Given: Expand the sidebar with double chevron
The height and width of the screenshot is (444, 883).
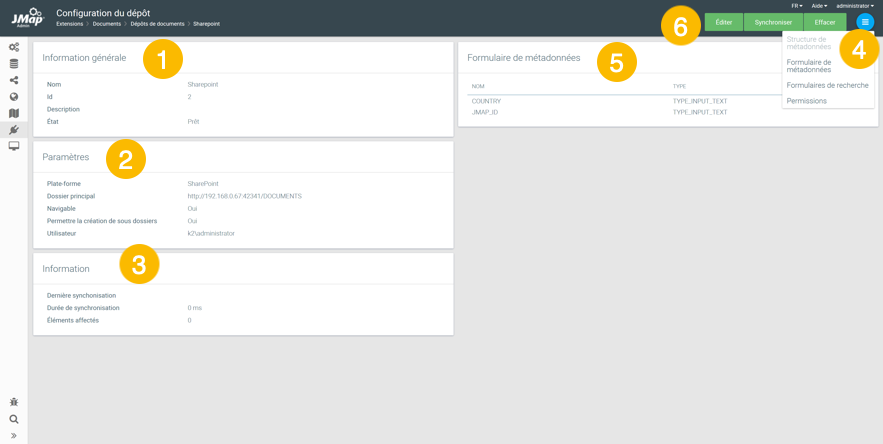Looking at the screenshot, I should (14, 436).
